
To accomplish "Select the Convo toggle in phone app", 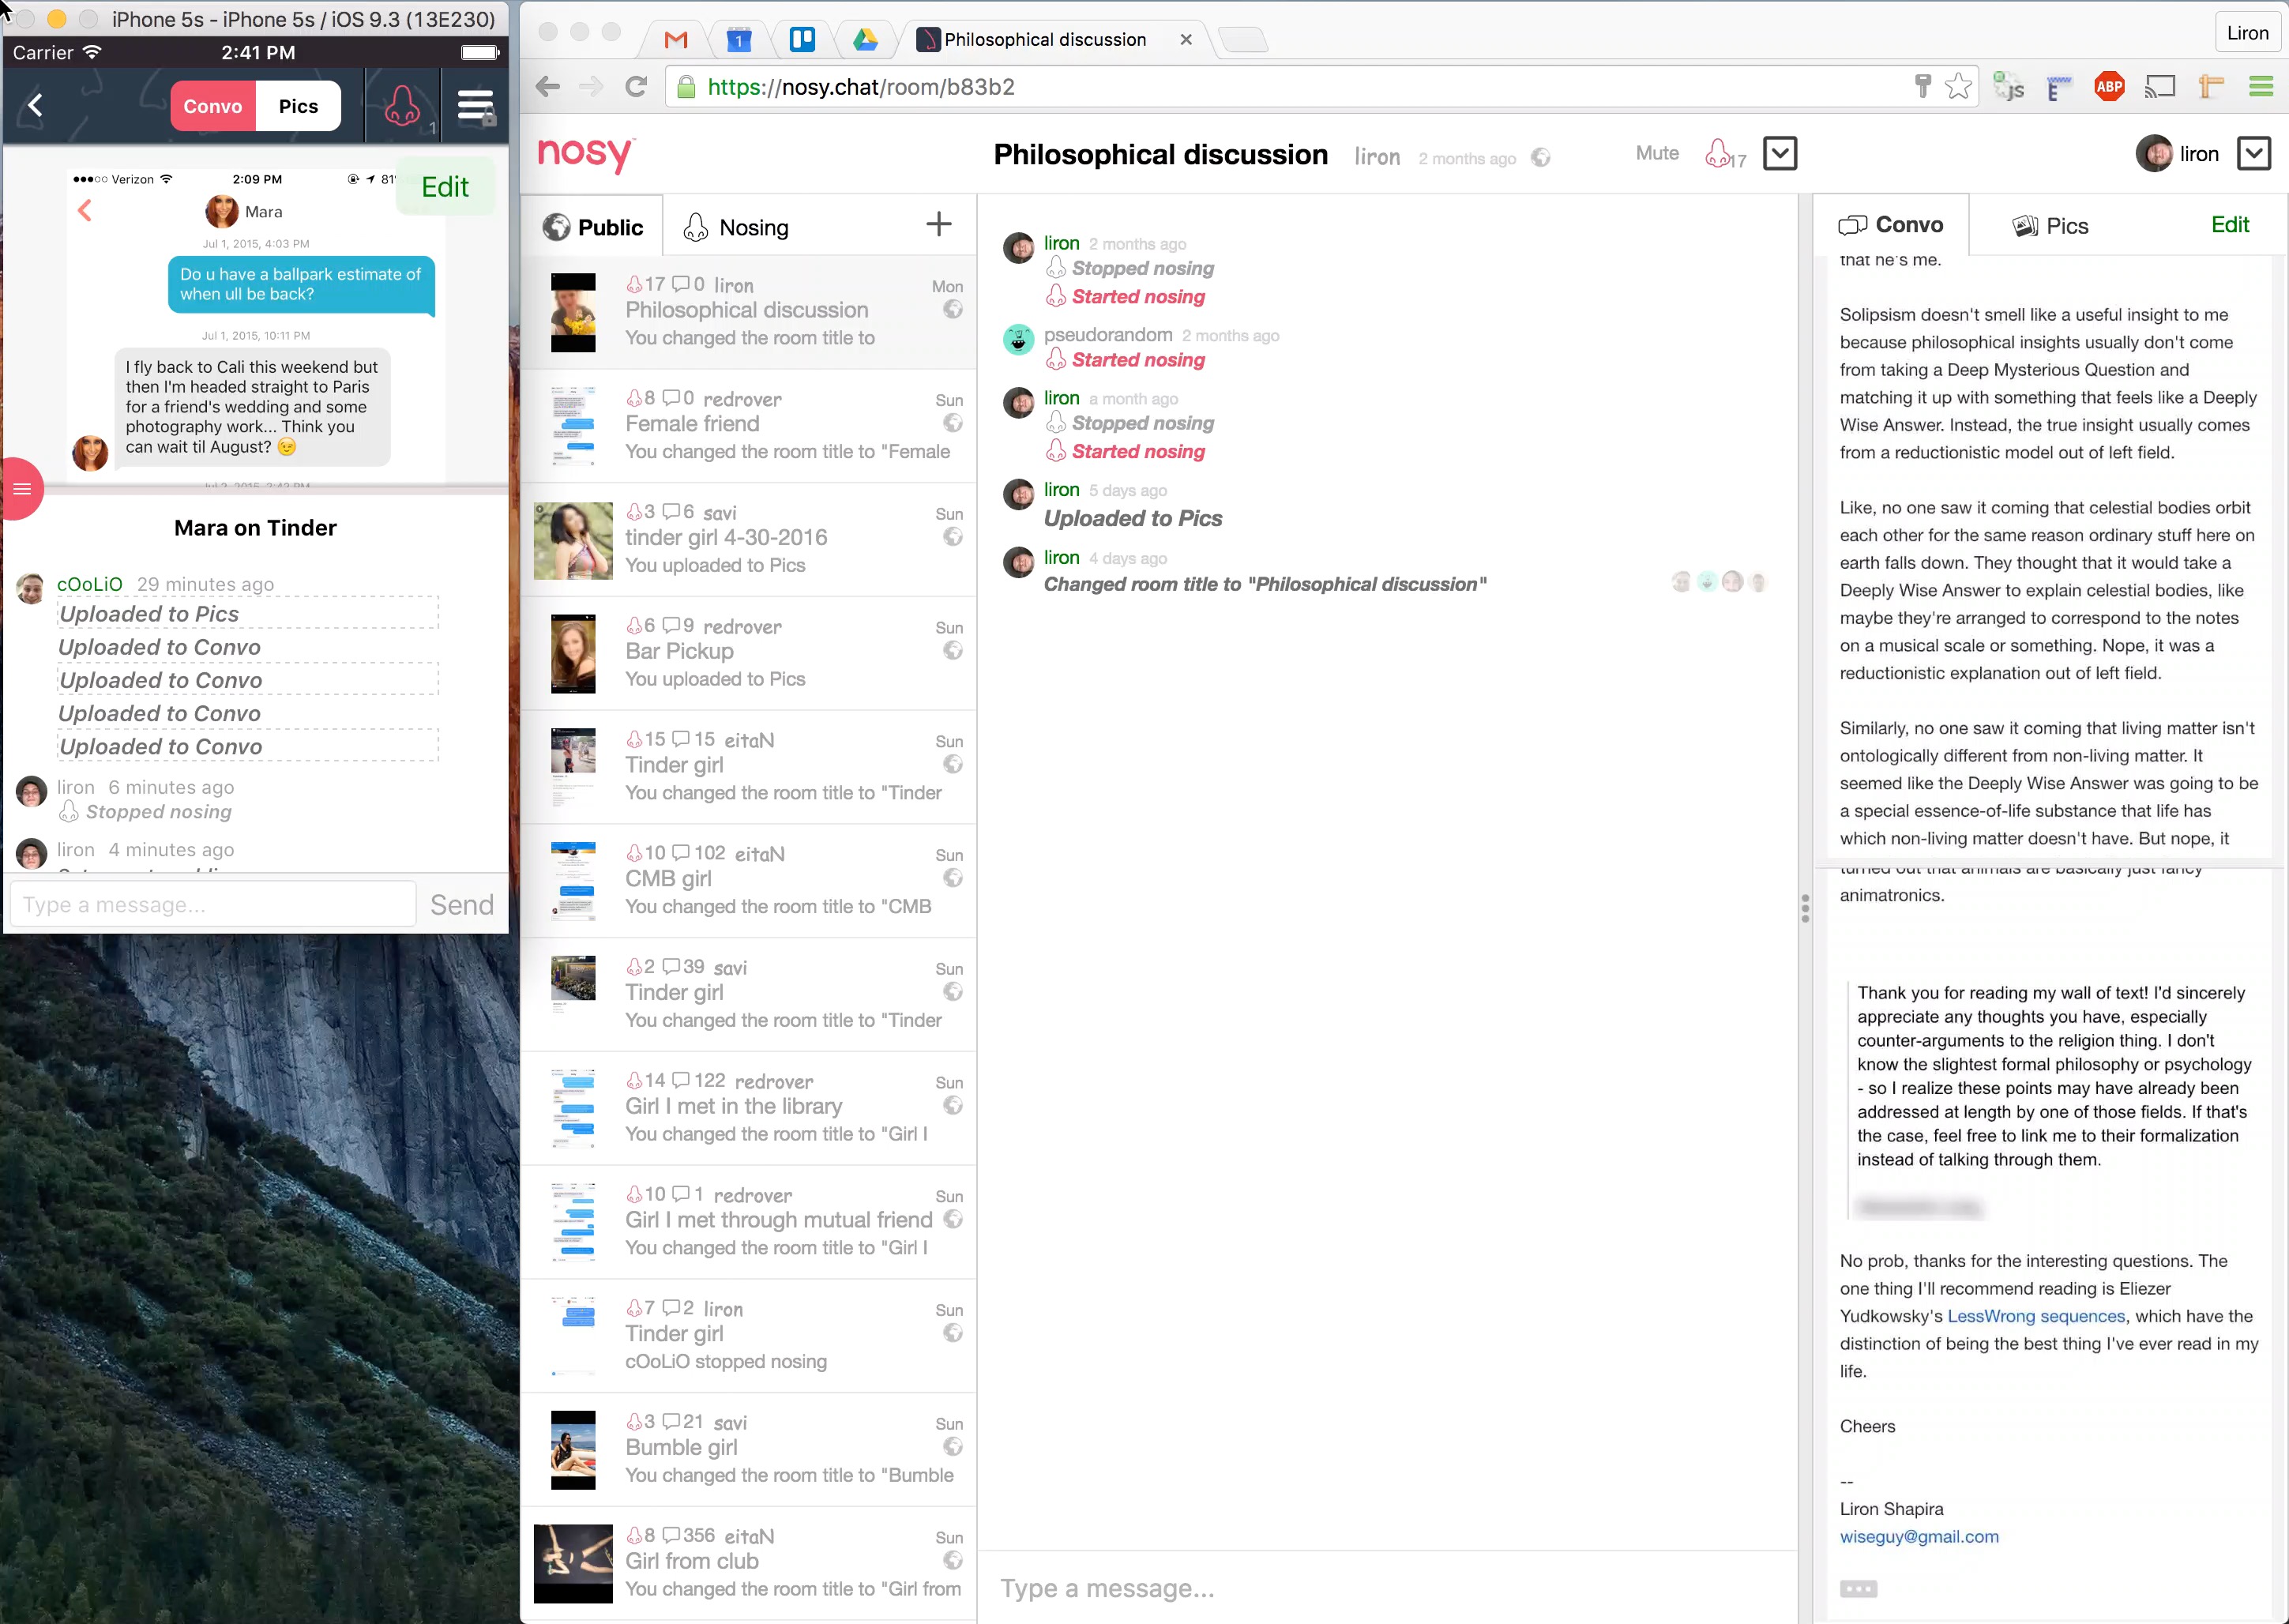I will click(213, 106).
